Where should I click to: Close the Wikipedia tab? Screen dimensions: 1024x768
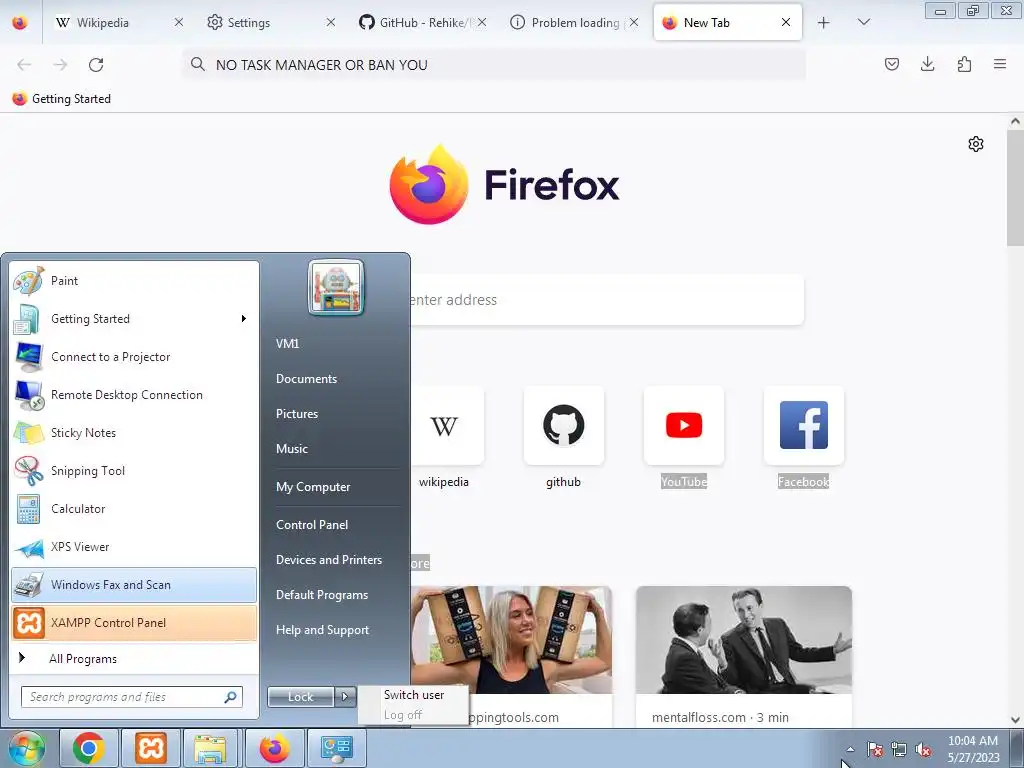pyautogui.click(x=178, y=22)
